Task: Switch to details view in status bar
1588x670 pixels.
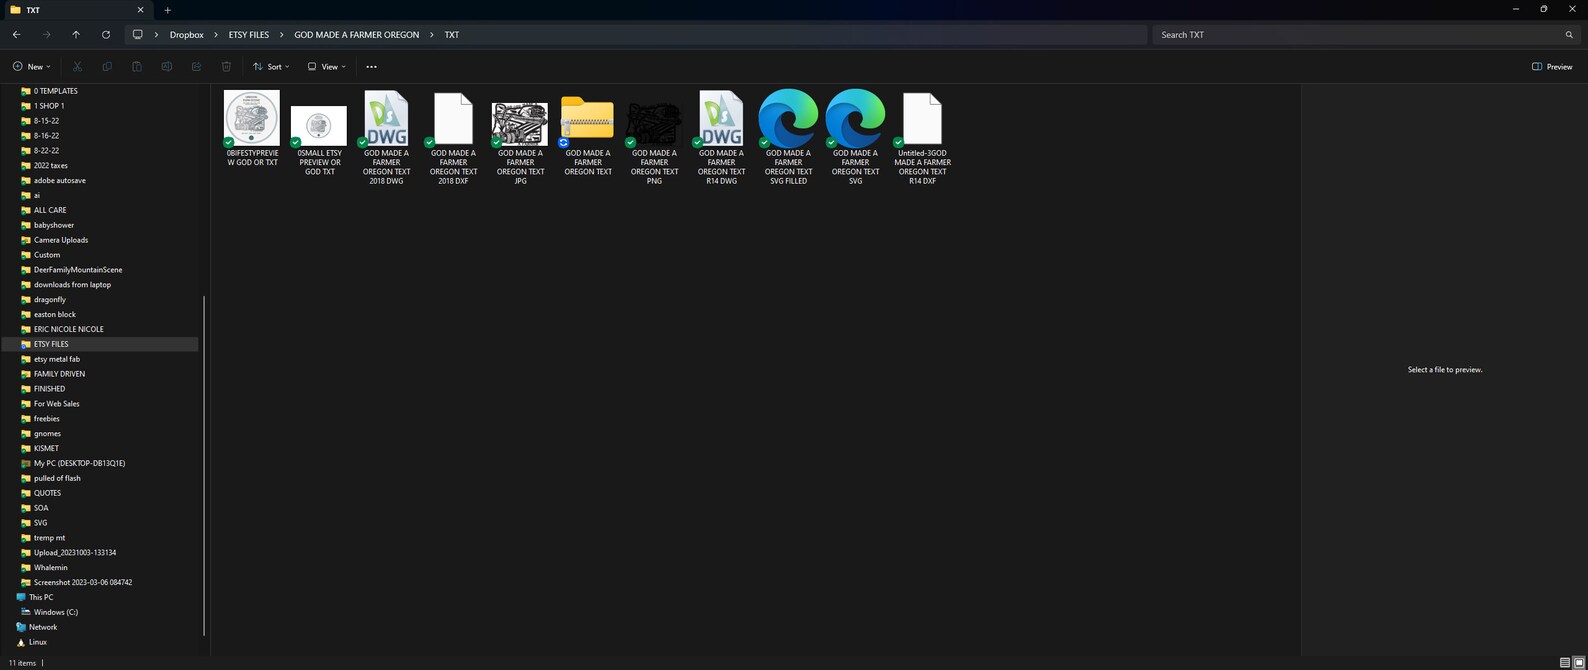Action: point(1565,663)
